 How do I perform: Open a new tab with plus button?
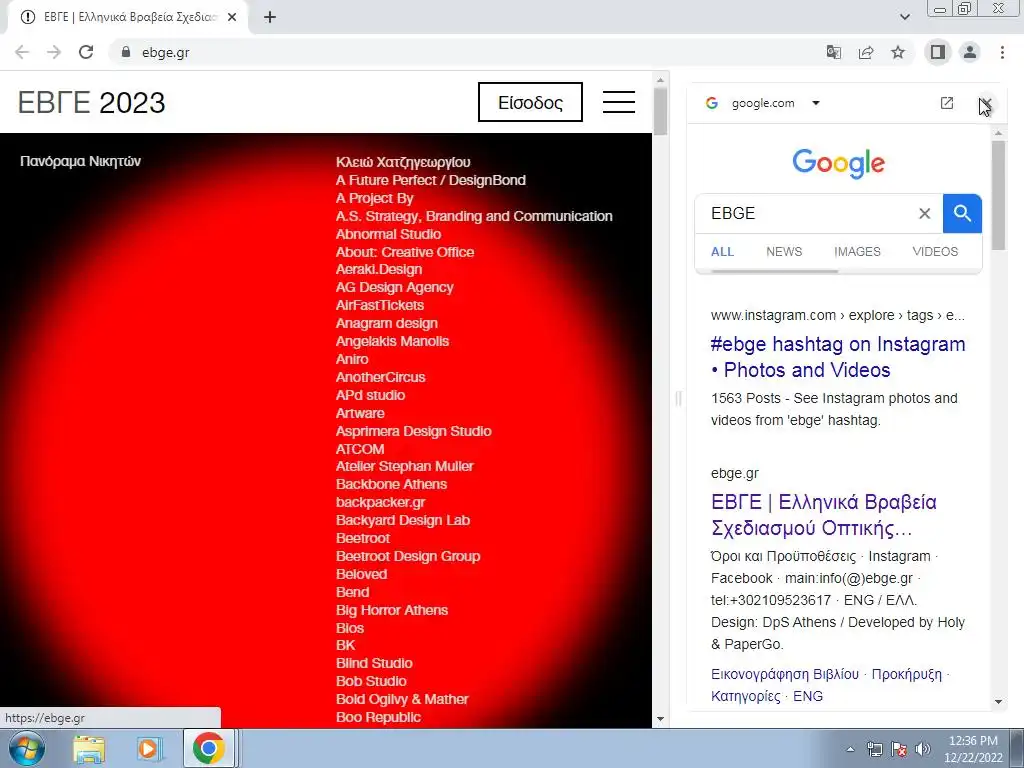point(270,17)
